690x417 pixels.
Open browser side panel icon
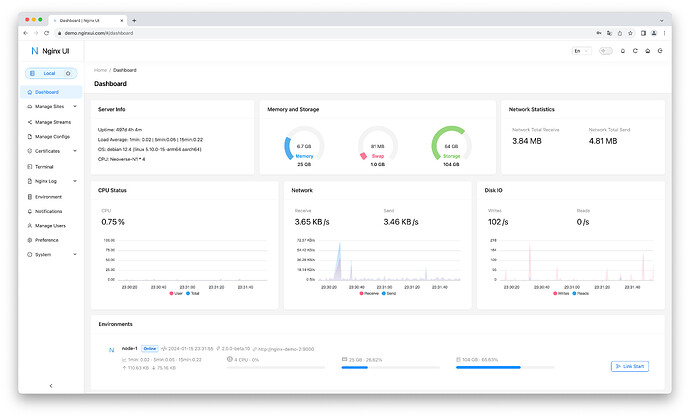[x=643, y=33]
